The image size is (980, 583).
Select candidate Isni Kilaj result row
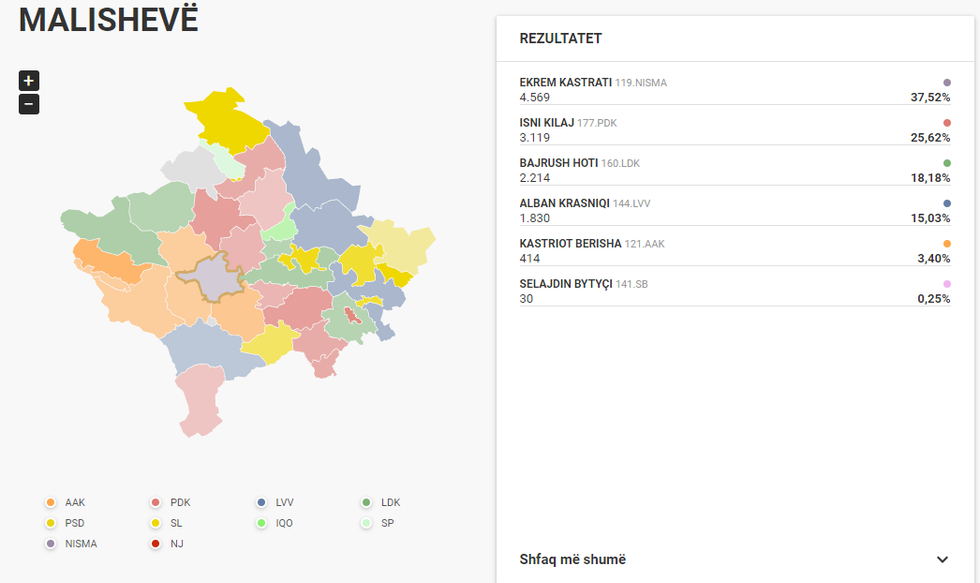pos(734,130)
